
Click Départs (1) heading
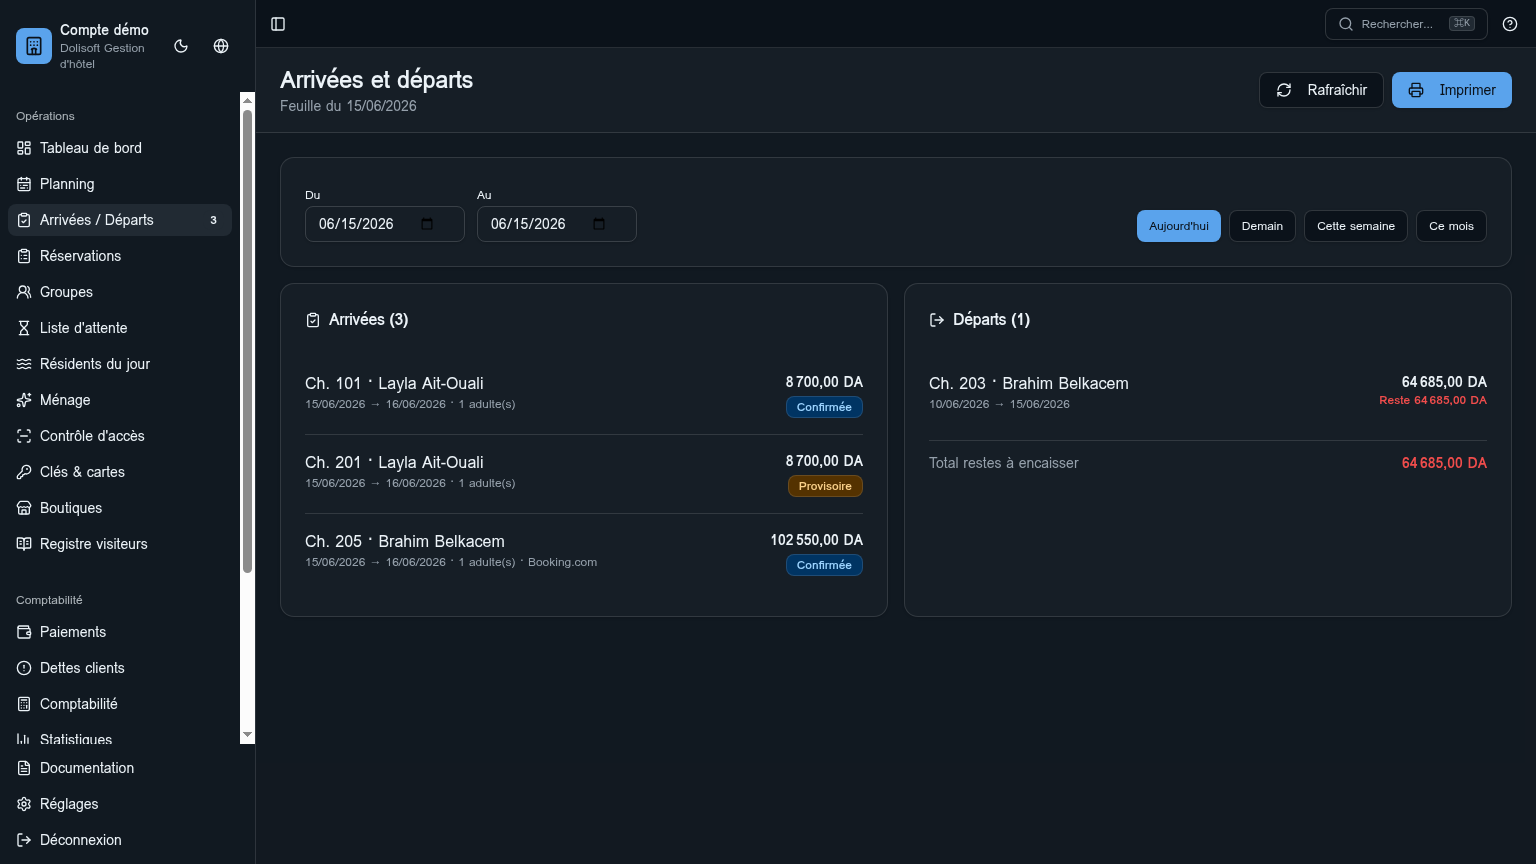tap(991, 320)
